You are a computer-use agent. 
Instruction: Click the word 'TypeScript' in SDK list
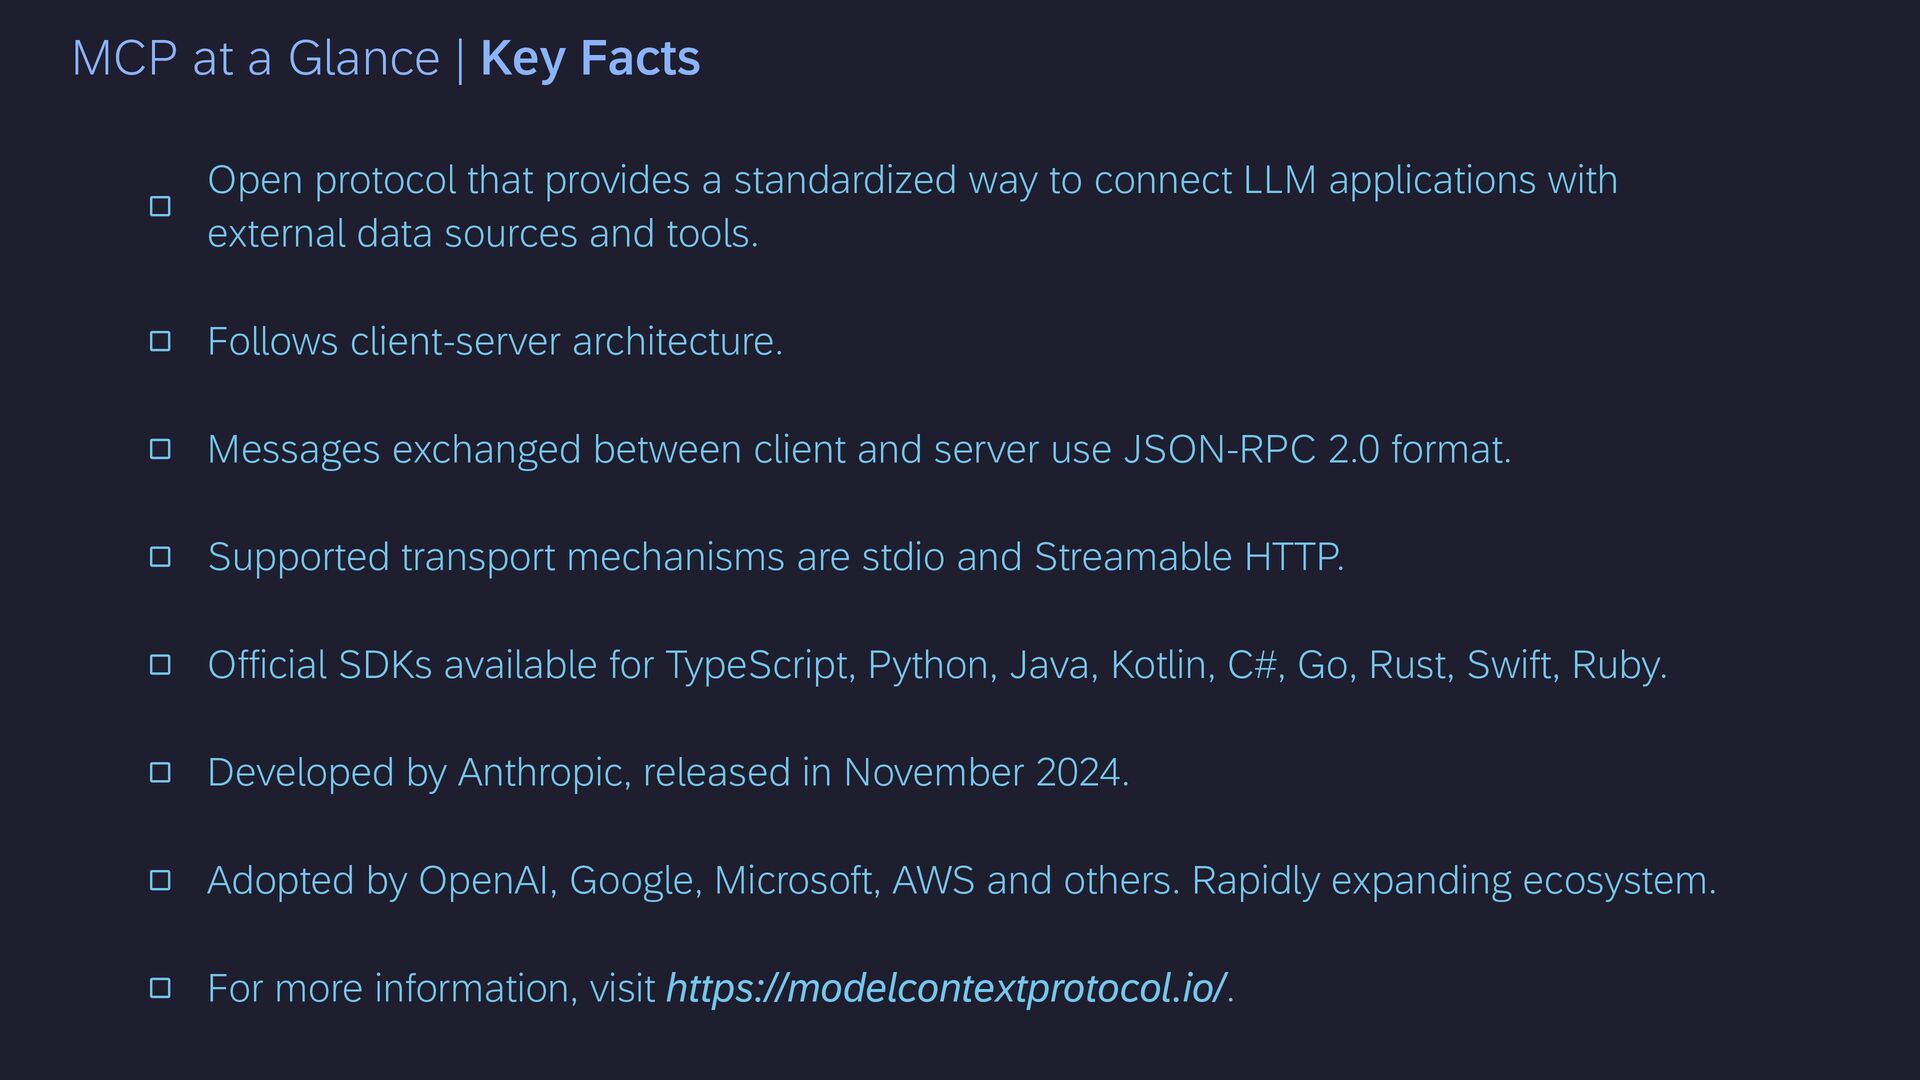[x=759, y=665]
